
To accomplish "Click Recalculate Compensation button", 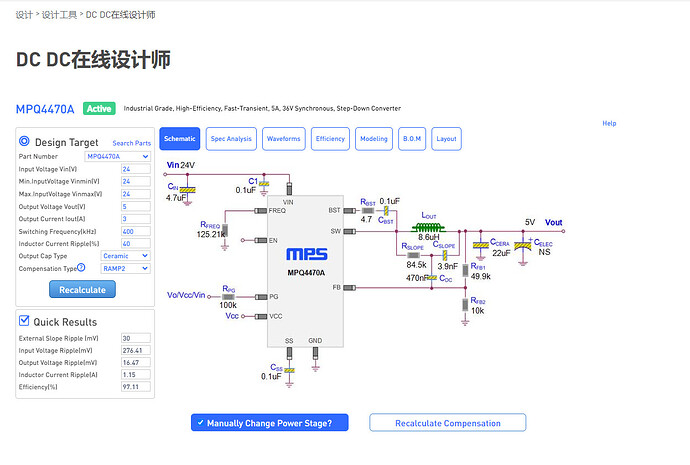I will pyautogui.click(x=448, y=423).
